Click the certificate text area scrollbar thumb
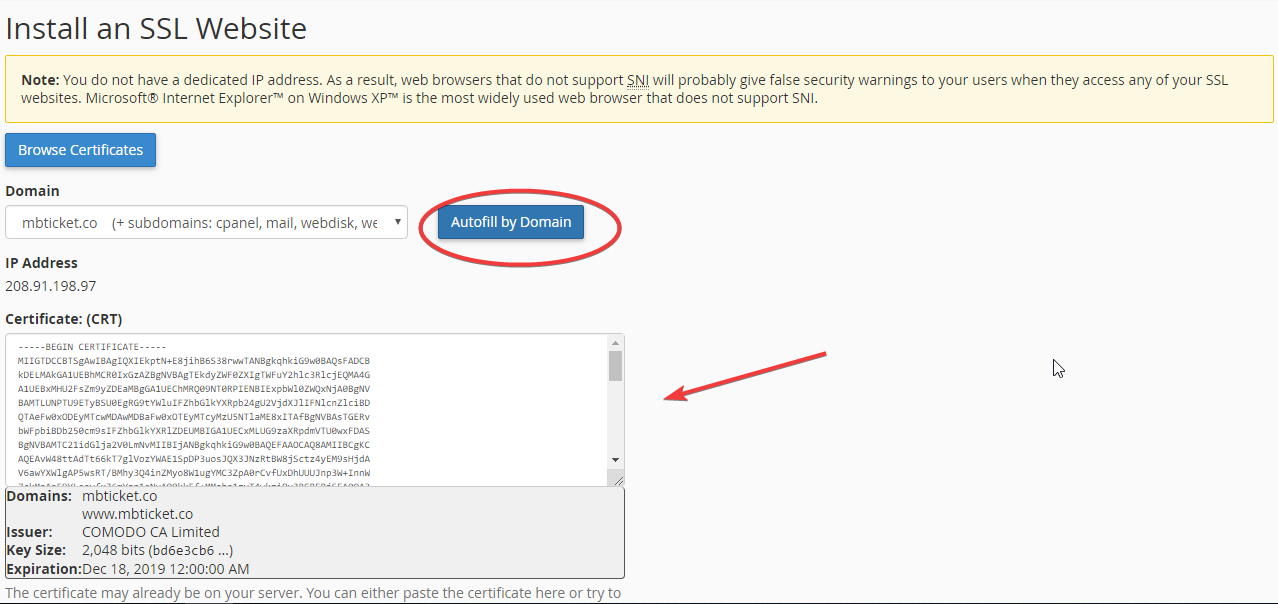This screenshot has width=1278, height=604. 615,366
